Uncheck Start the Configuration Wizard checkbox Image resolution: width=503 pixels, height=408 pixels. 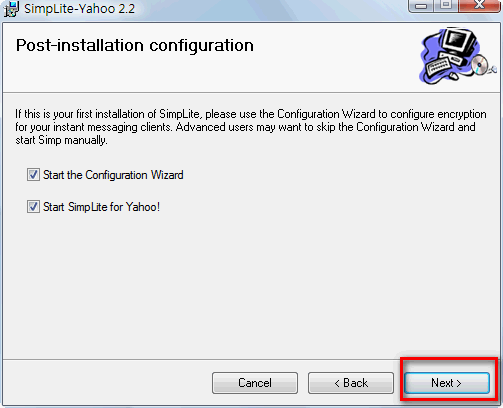click(x=33, y=175)
